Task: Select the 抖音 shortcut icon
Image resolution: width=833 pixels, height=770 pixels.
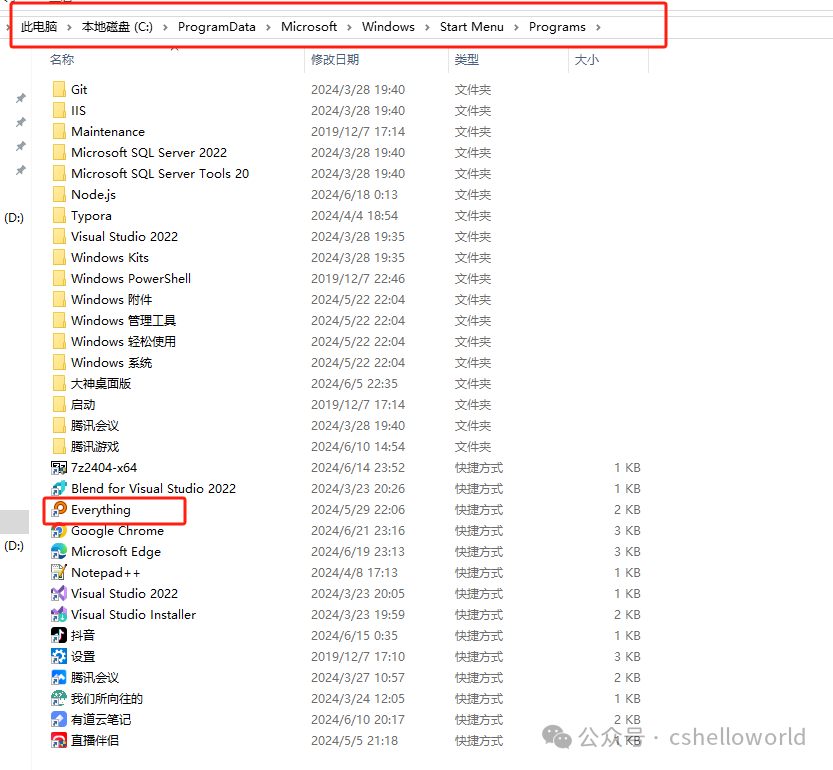Action: (59, 636)
